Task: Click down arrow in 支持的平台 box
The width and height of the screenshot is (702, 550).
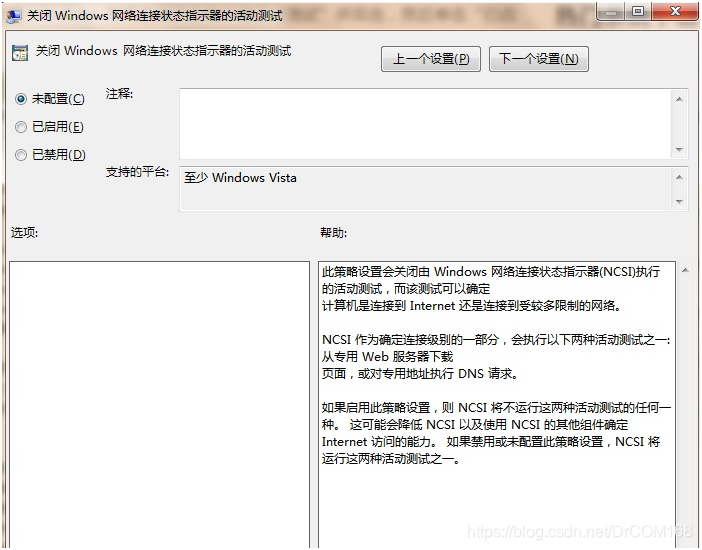Action: [679, 202]
